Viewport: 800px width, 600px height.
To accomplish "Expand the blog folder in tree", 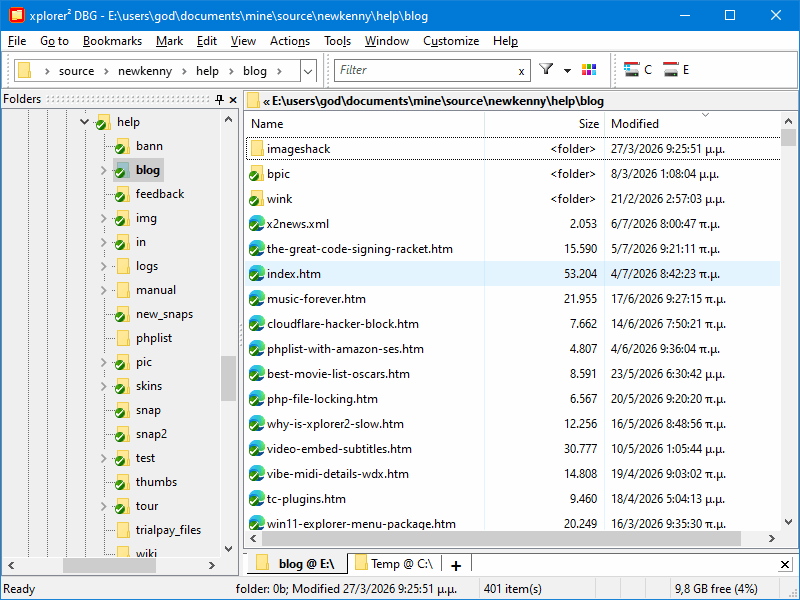I will 103,170.
